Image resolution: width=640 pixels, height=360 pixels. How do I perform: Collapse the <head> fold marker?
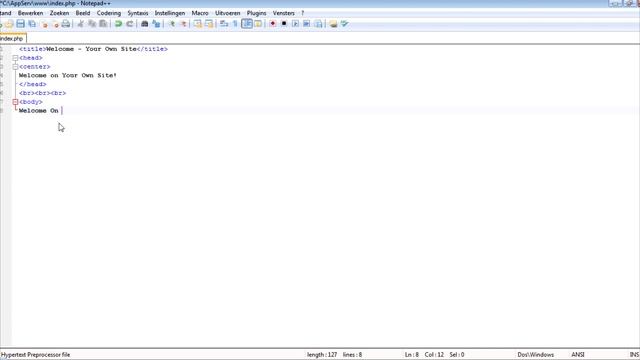[15, 58]
